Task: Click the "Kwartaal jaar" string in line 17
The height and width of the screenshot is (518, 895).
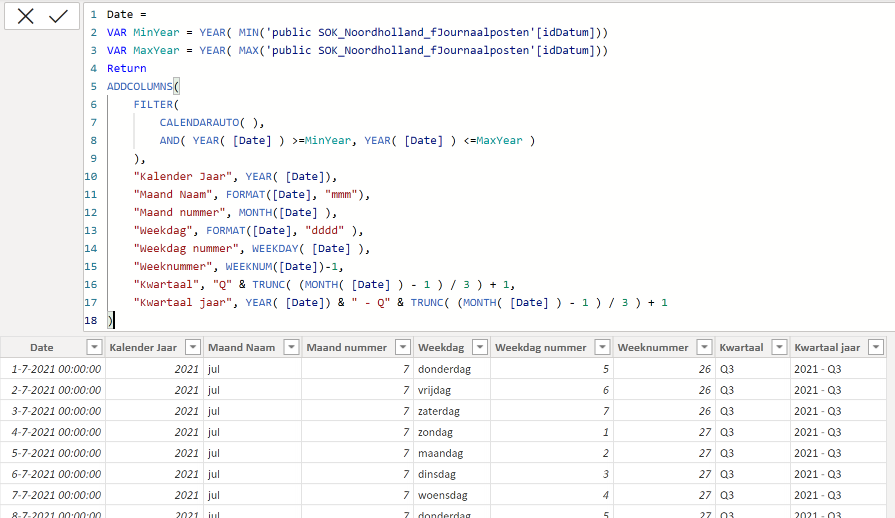Action: [x=183, y=302]
